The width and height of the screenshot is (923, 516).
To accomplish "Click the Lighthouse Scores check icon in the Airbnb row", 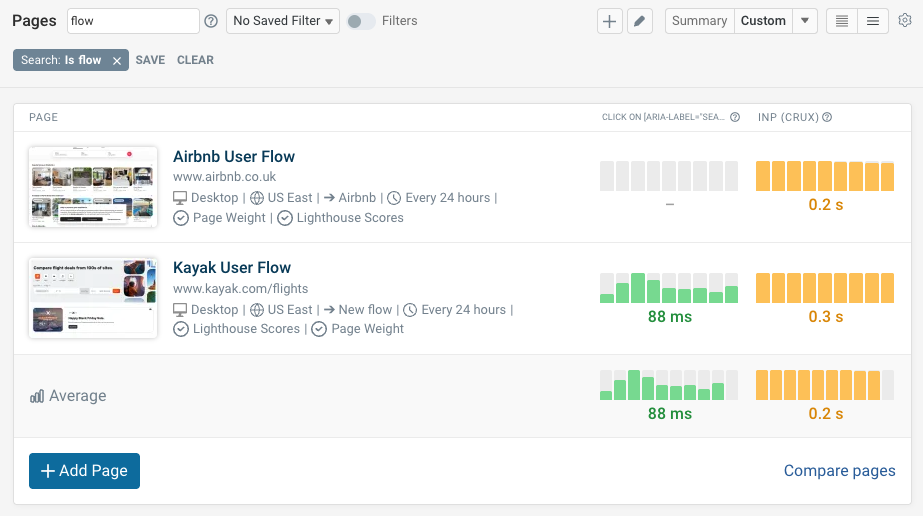I will 285,218.
